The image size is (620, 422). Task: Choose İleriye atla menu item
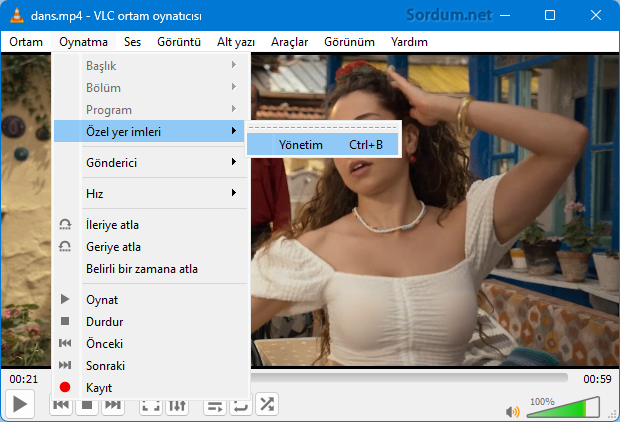[x=149, y=225]
